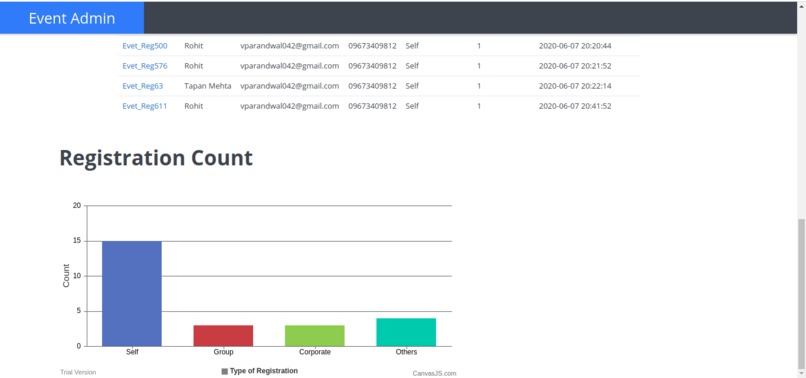
Task: Select phone number in Evet_Reg611 row
Action: coord(372,106)
